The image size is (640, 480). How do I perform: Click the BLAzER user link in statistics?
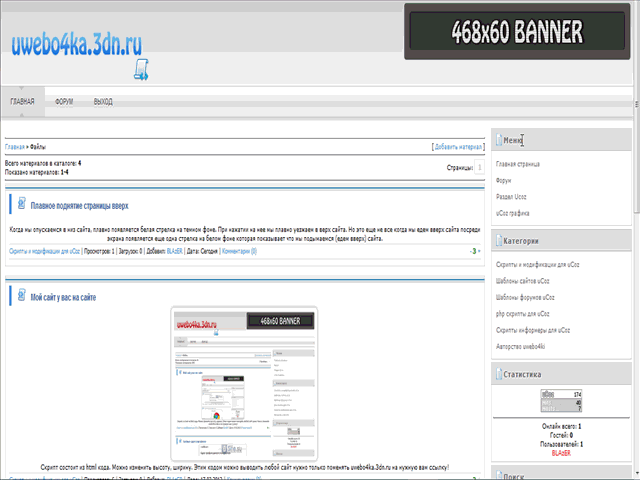(x=561, y=452)
